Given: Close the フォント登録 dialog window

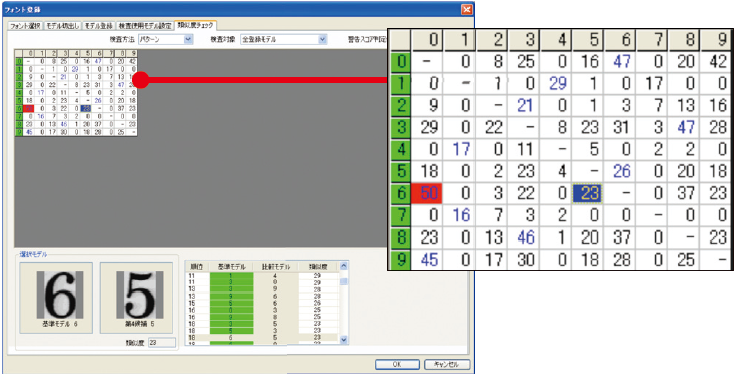Looking at the screenshot, I should (466, 9).
